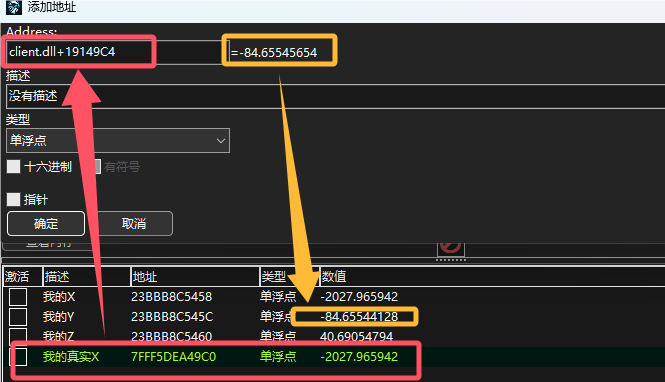665x382 pixels.
Task: Click the red no-entry icon
Action: 450,247
